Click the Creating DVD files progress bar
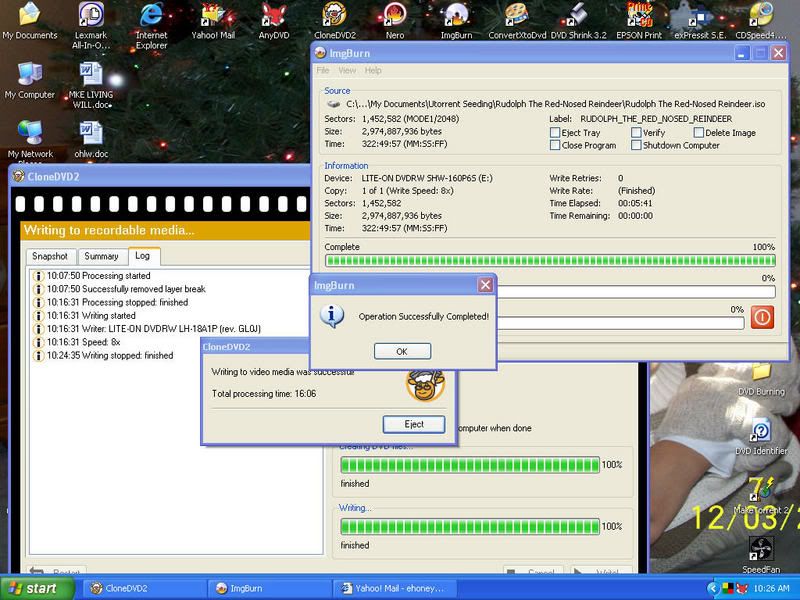 pos(470,465)
